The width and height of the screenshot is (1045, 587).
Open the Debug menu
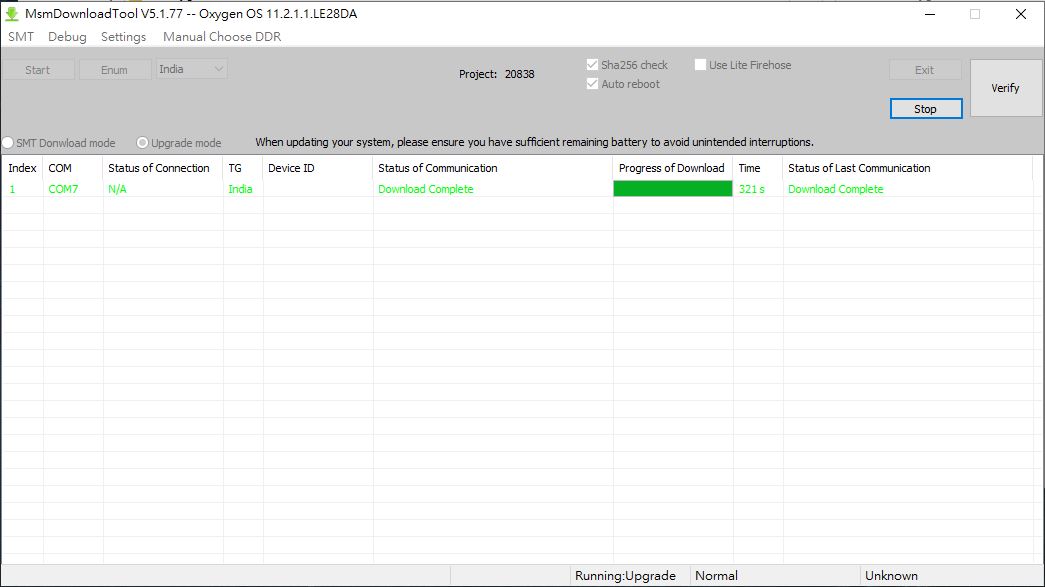(67, 37)
